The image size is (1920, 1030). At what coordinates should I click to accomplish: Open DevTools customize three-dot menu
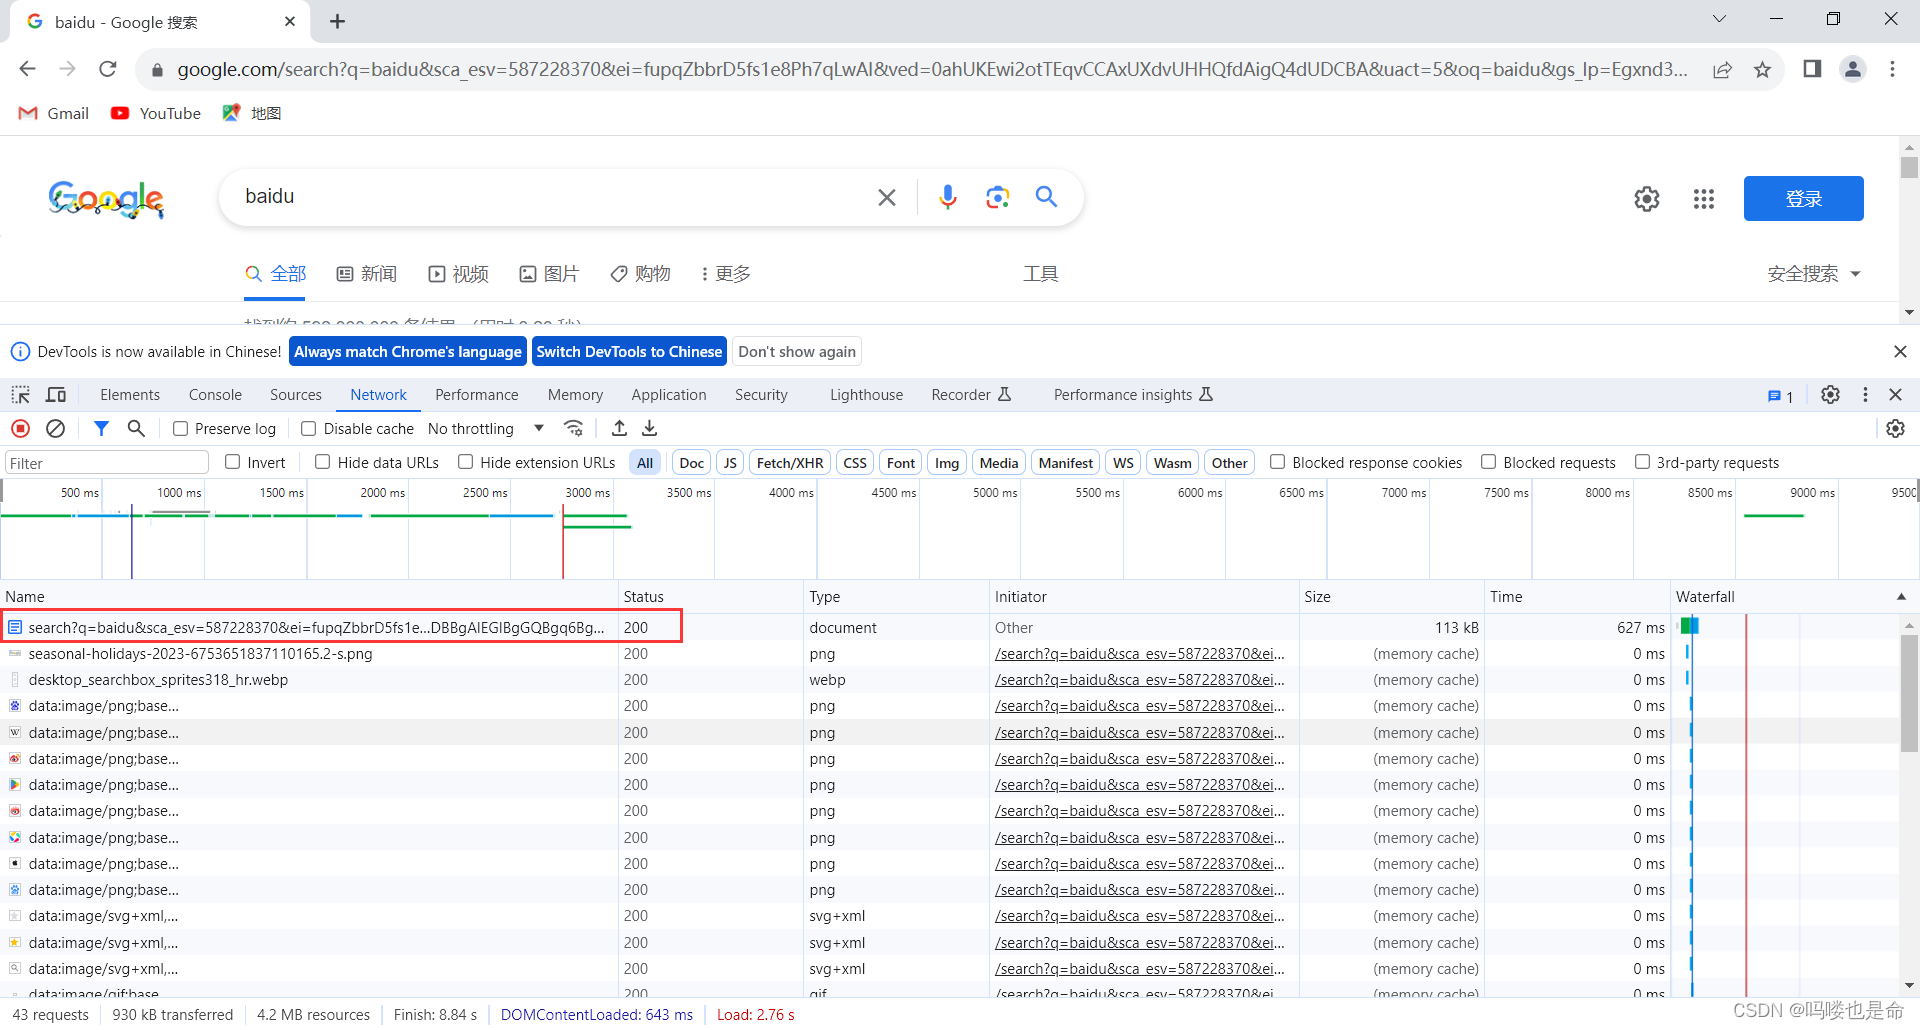click(x=1865, y=395)
